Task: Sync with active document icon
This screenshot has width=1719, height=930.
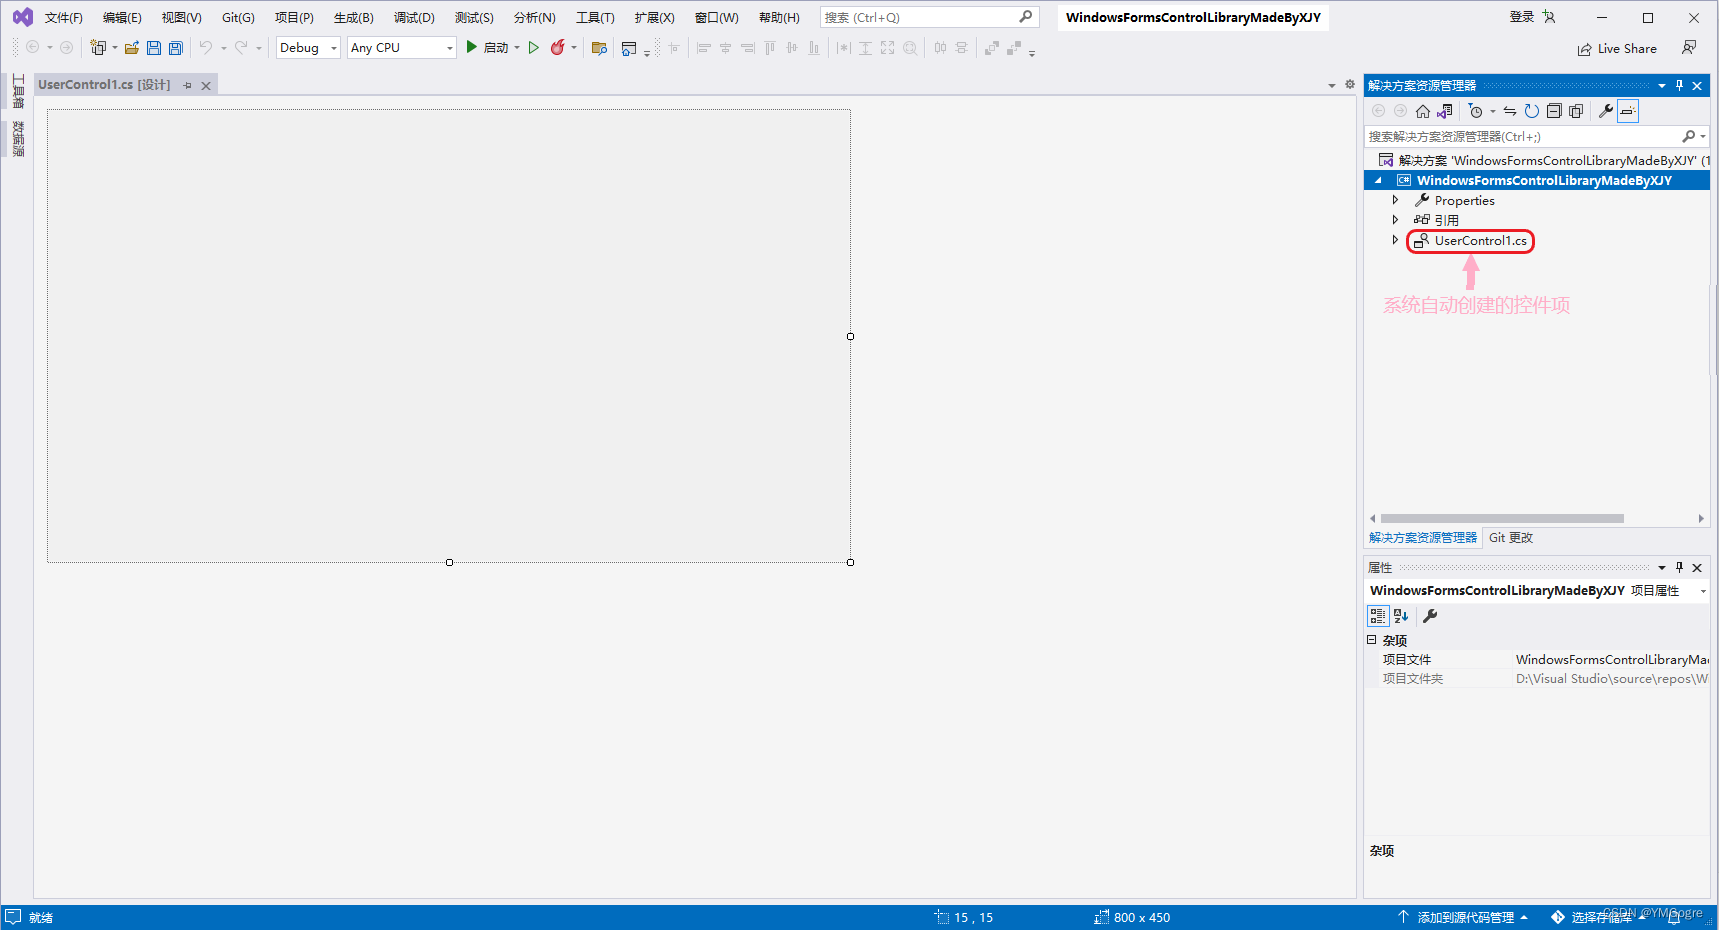Action: pos(1510,111)
